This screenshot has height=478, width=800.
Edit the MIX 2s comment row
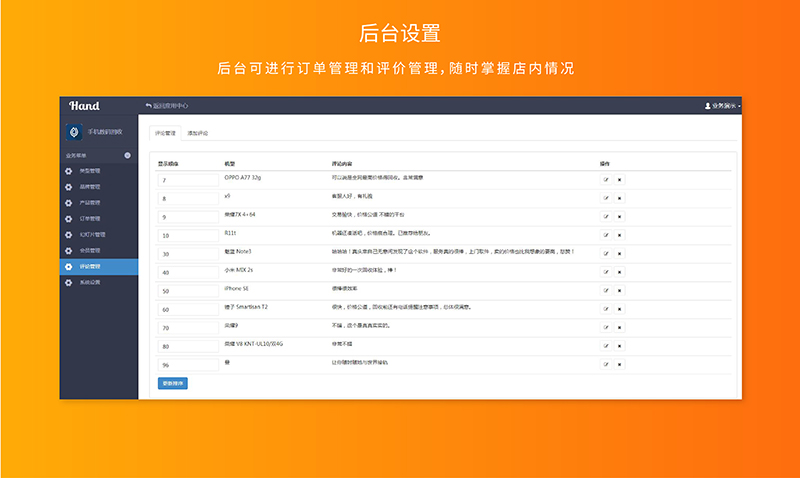[606, 272]
